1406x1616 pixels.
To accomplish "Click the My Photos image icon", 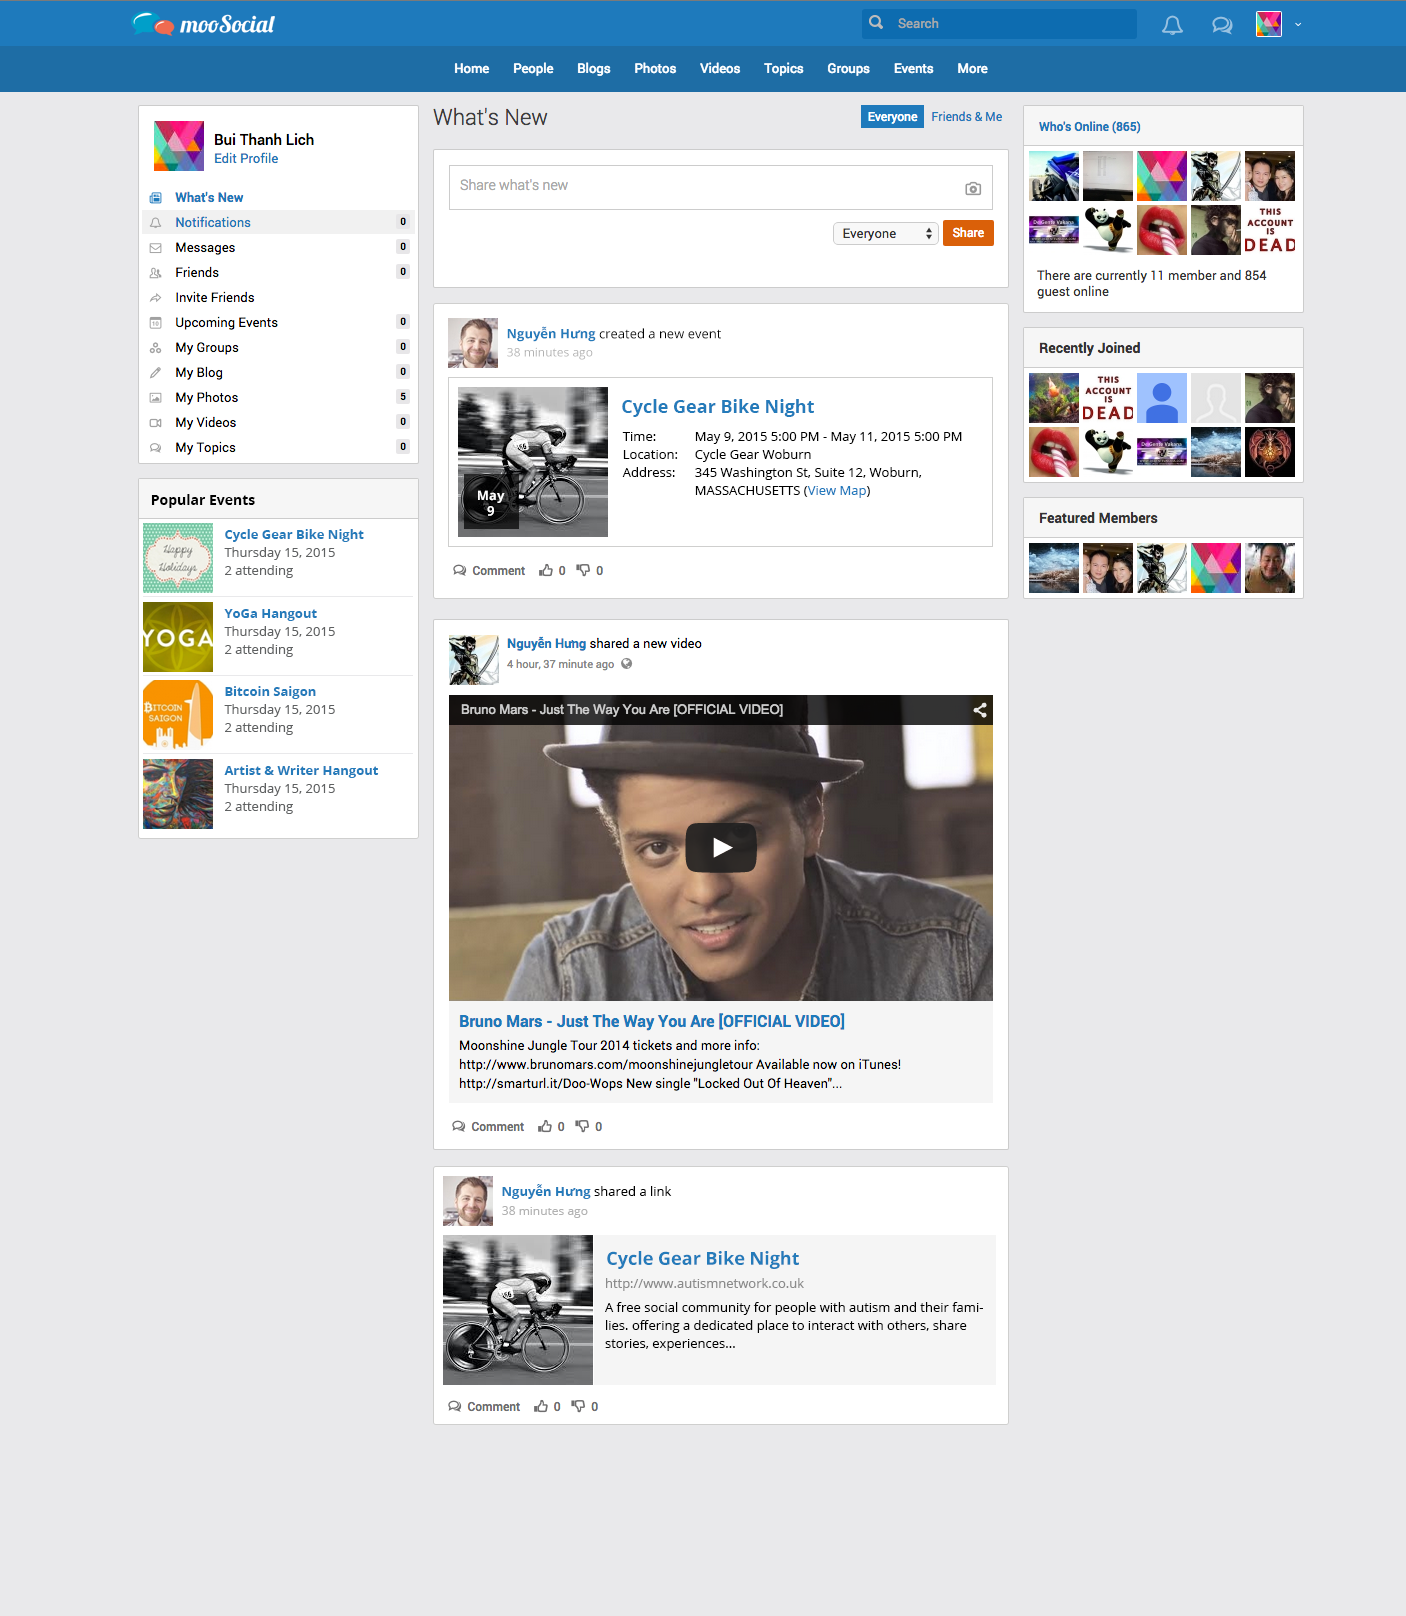I will 155,398.
